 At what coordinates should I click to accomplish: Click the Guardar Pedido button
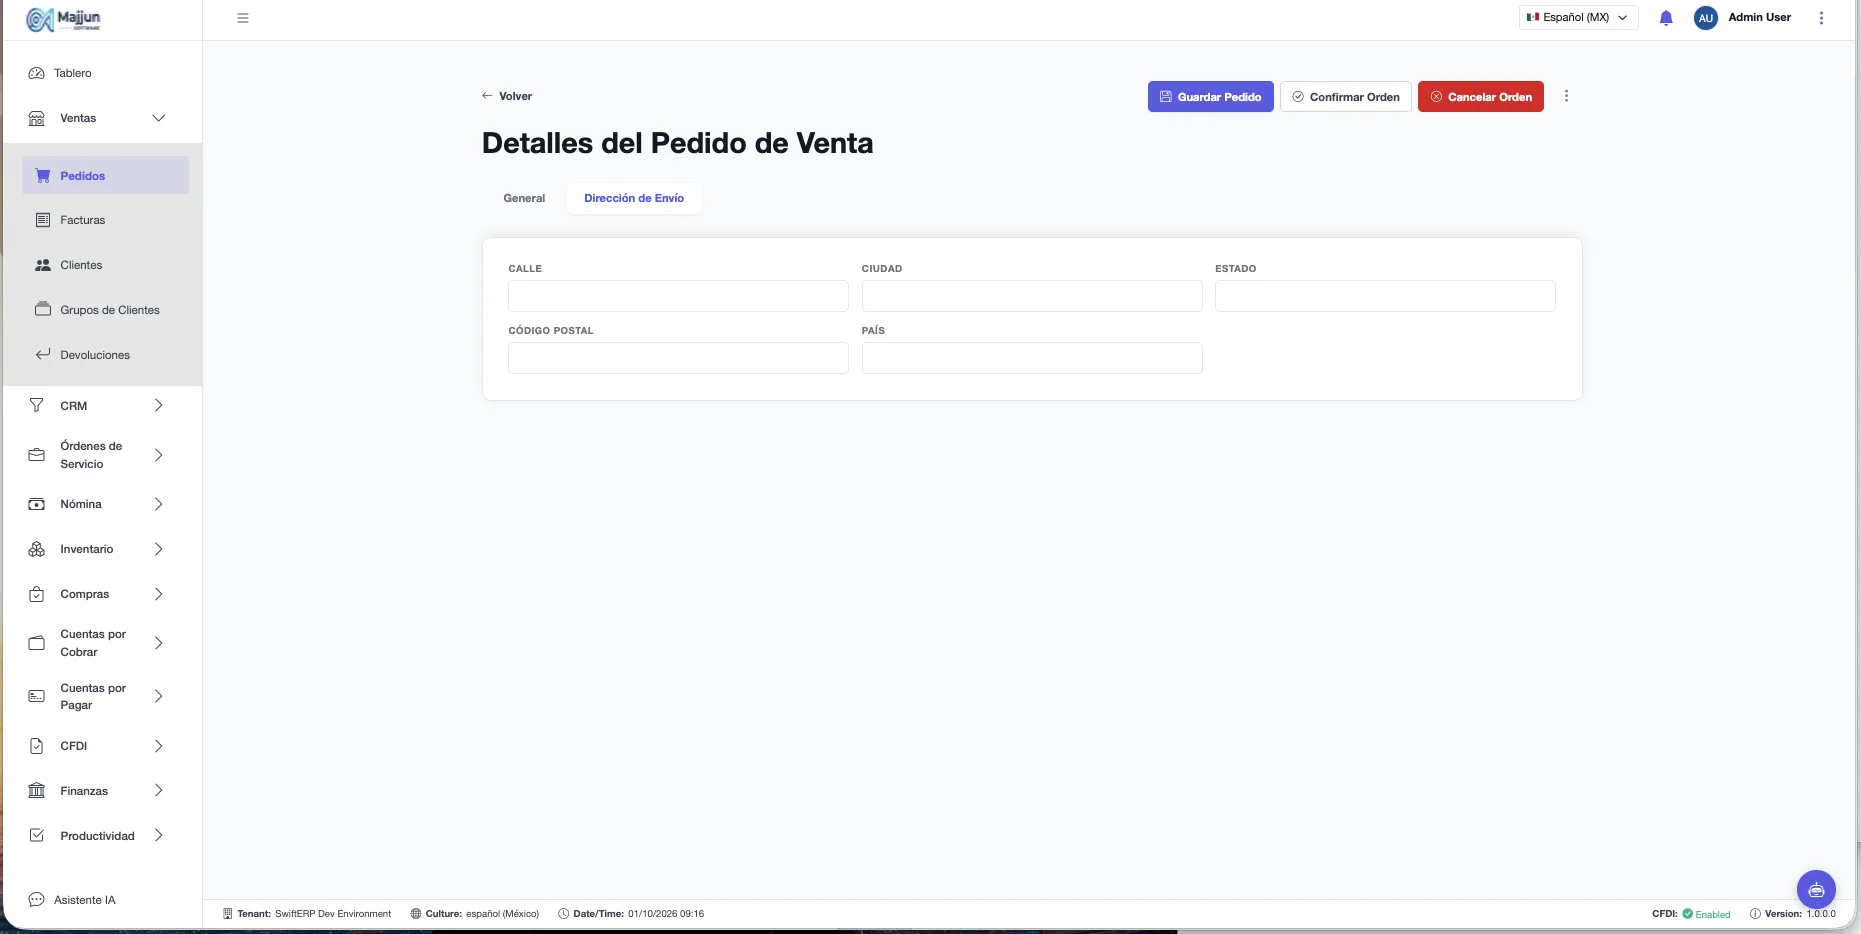tap(1210, 97)
